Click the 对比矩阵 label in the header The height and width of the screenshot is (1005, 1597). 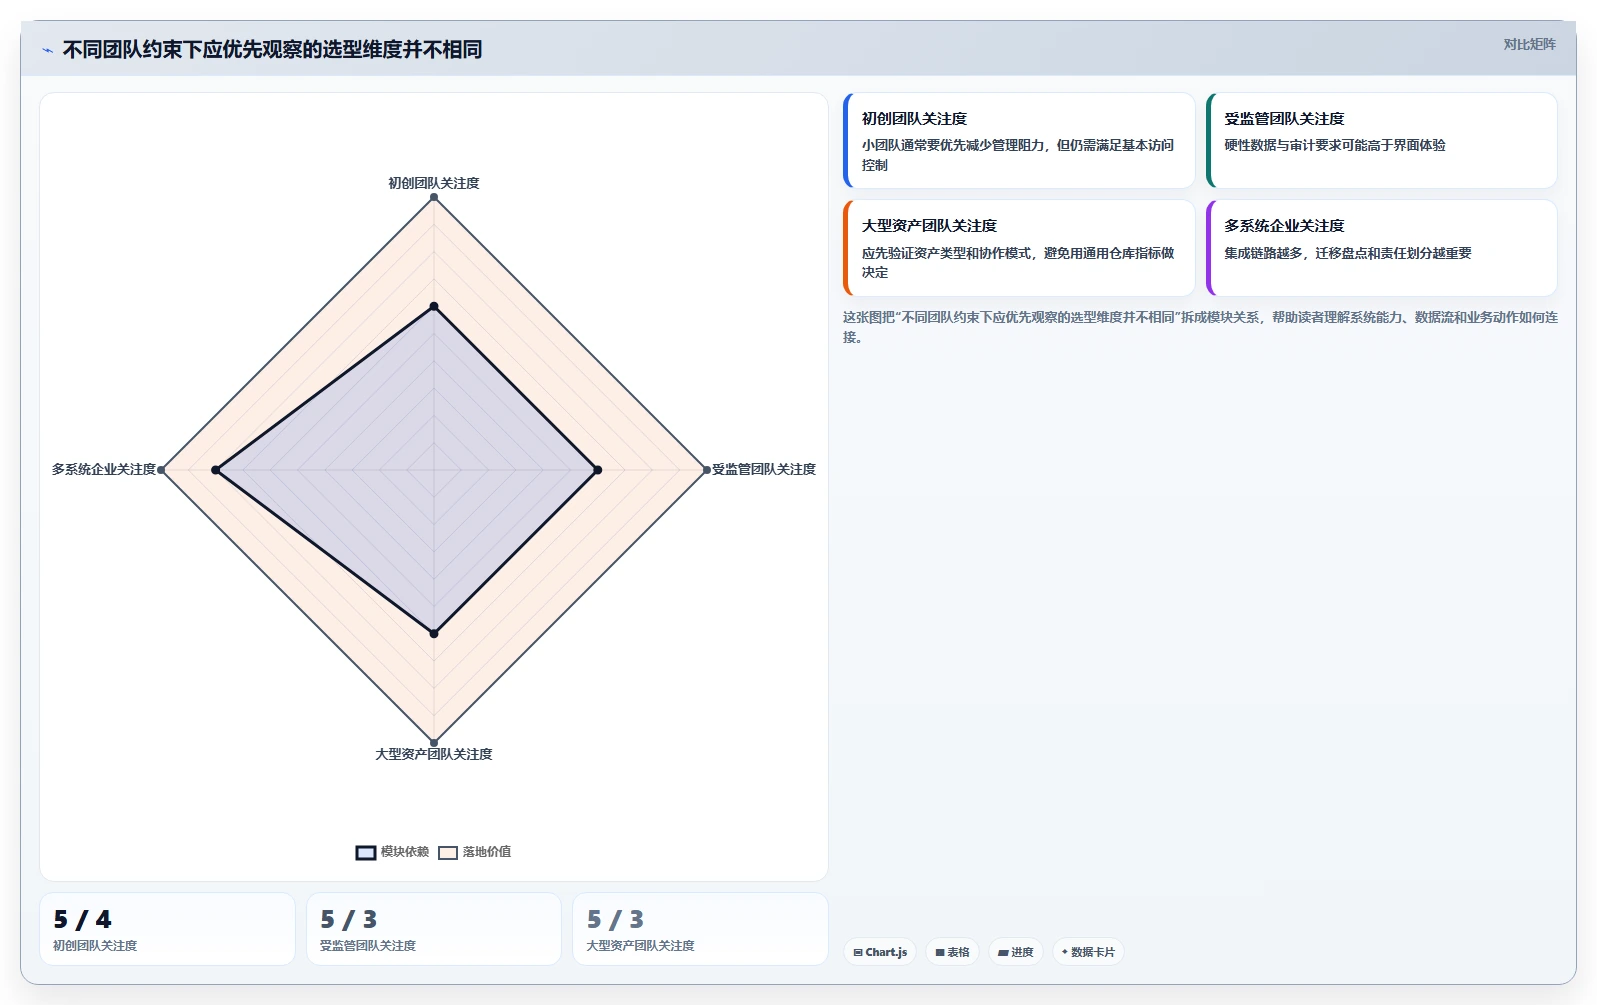1529,44
